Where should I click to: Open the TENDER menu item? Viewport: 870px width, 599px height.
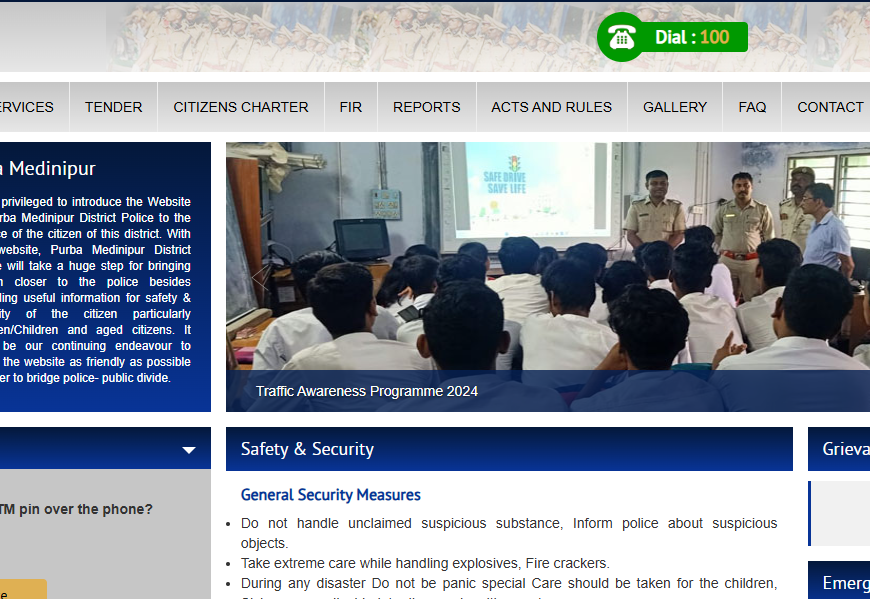coord(113,107)
